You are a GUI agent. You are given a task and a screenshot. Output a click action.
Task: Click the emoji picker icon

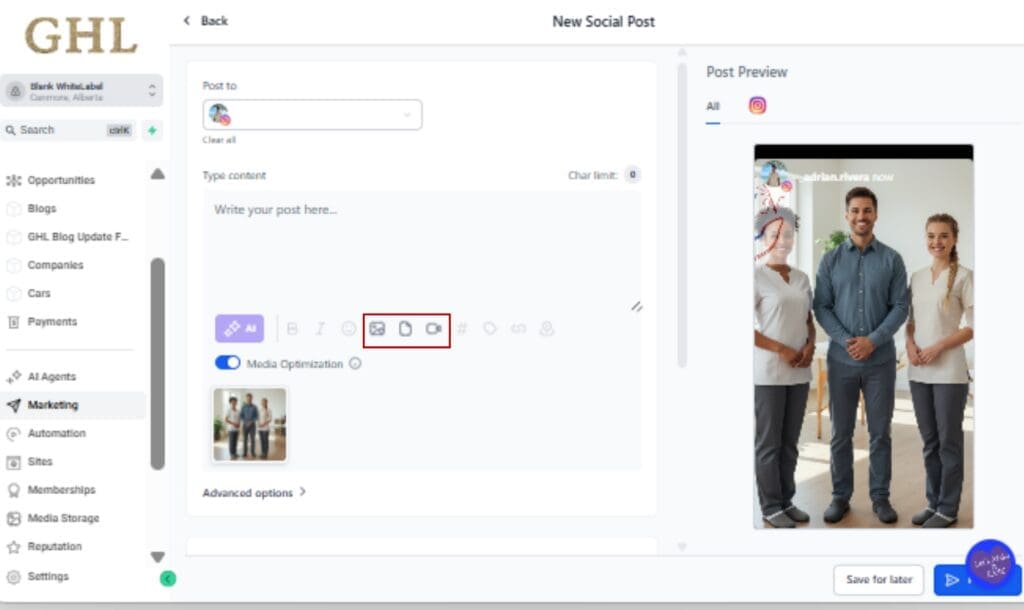point(348,328)
